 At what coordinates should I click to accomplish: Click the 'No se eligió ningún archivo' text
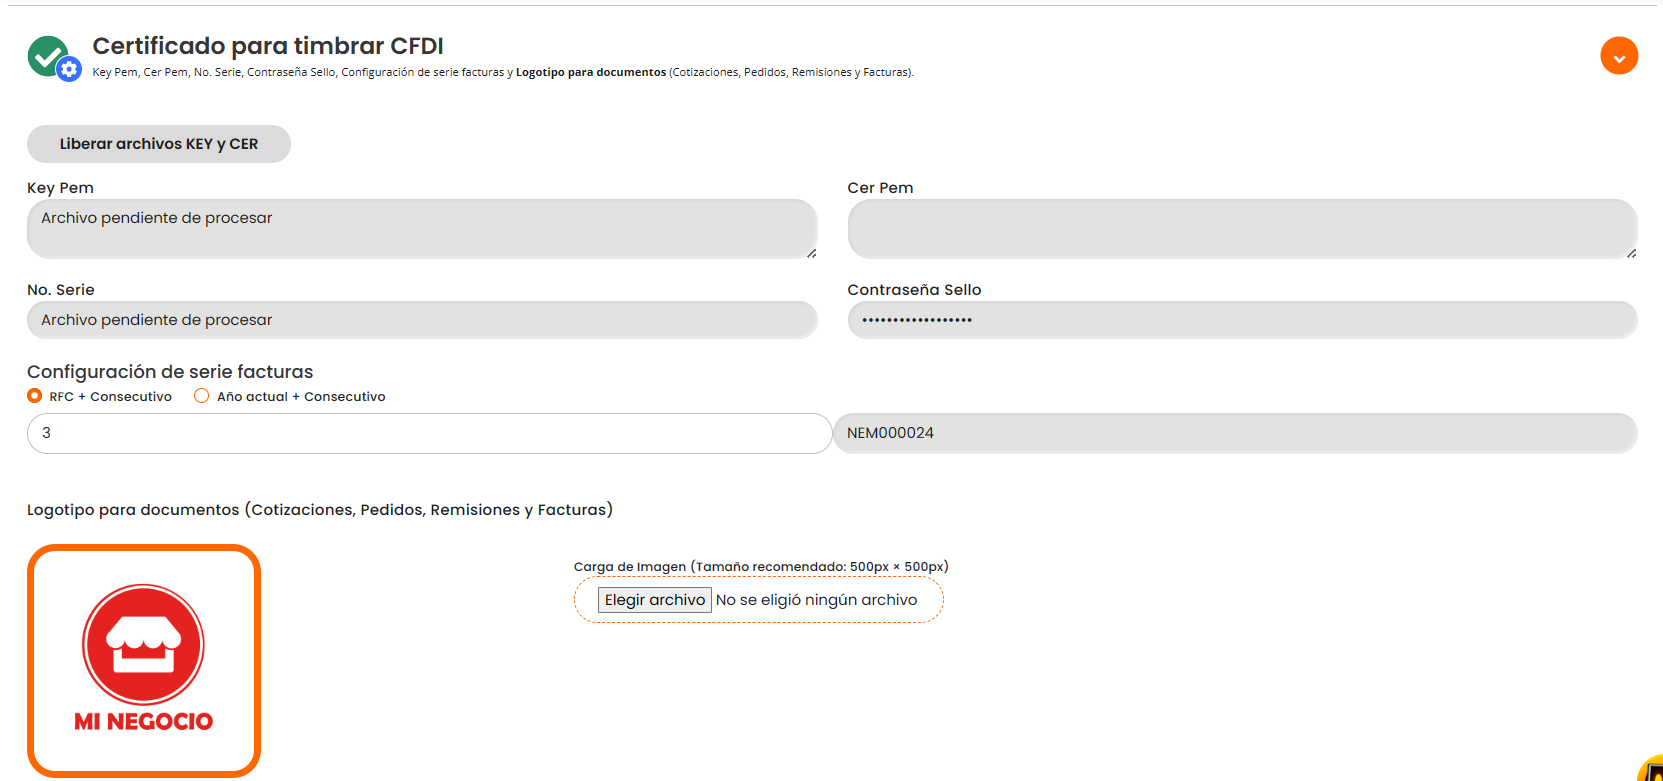coord(816,600)
